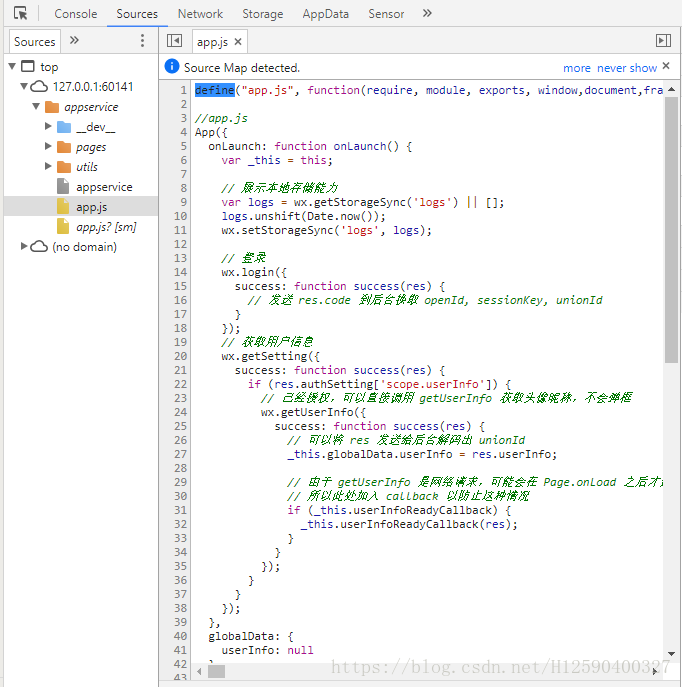The width and height of the screenshot is (682, 687).
Task: Collapse the 127.0.0.1:60141 domain node
Action: [24, 86]
